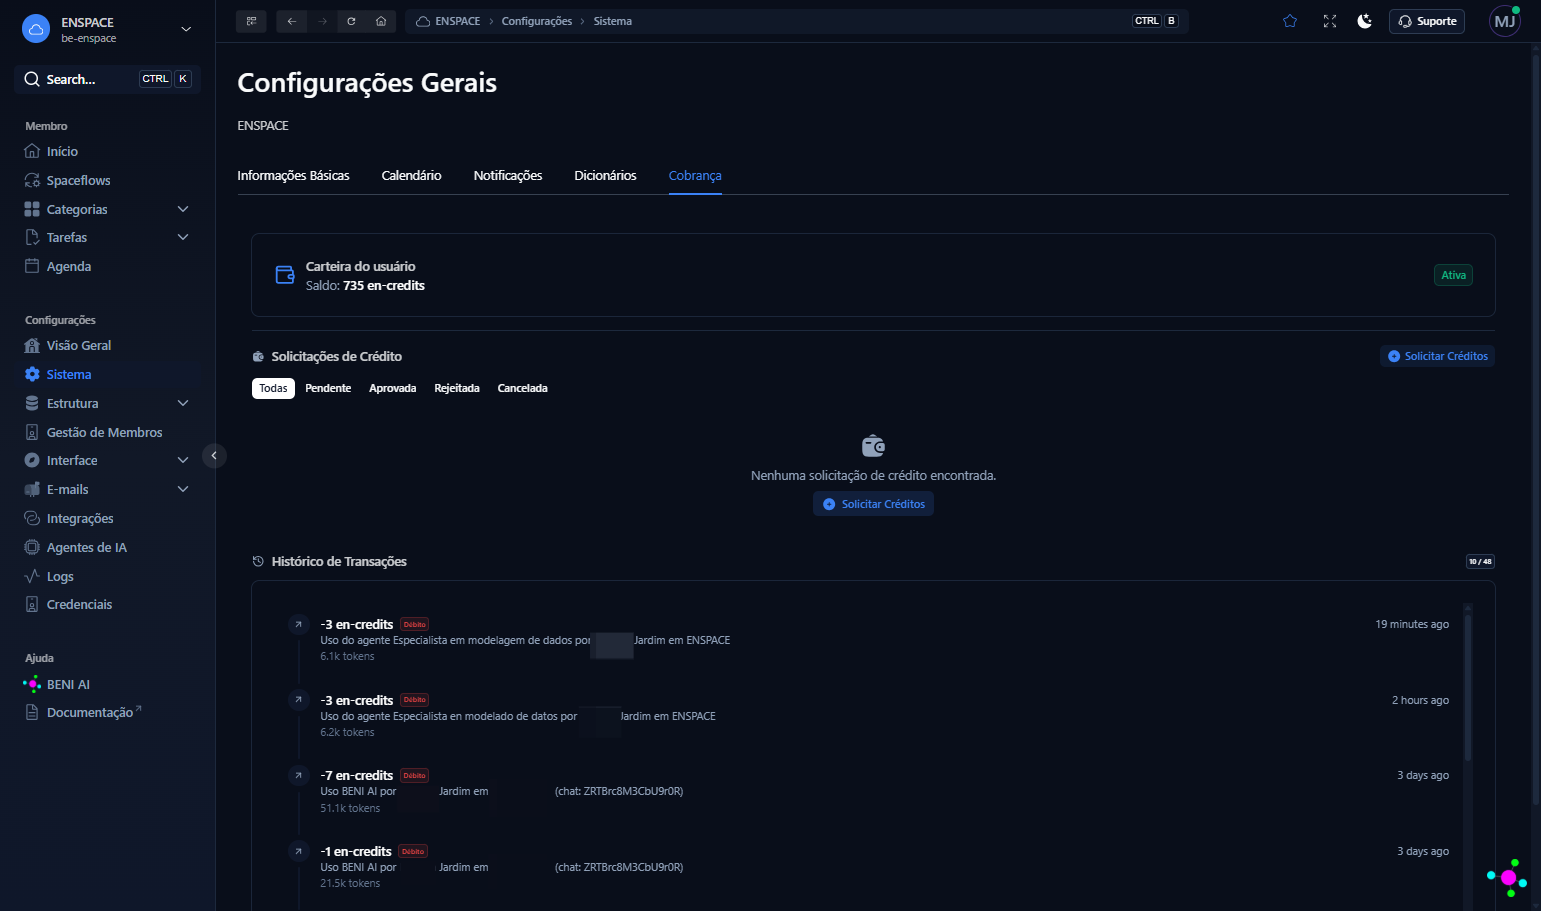The width and height of the screenshot is (1541, 911).
Task: Click arrow icon of 19 minutes ago transaction
Action: pos(298,624)
